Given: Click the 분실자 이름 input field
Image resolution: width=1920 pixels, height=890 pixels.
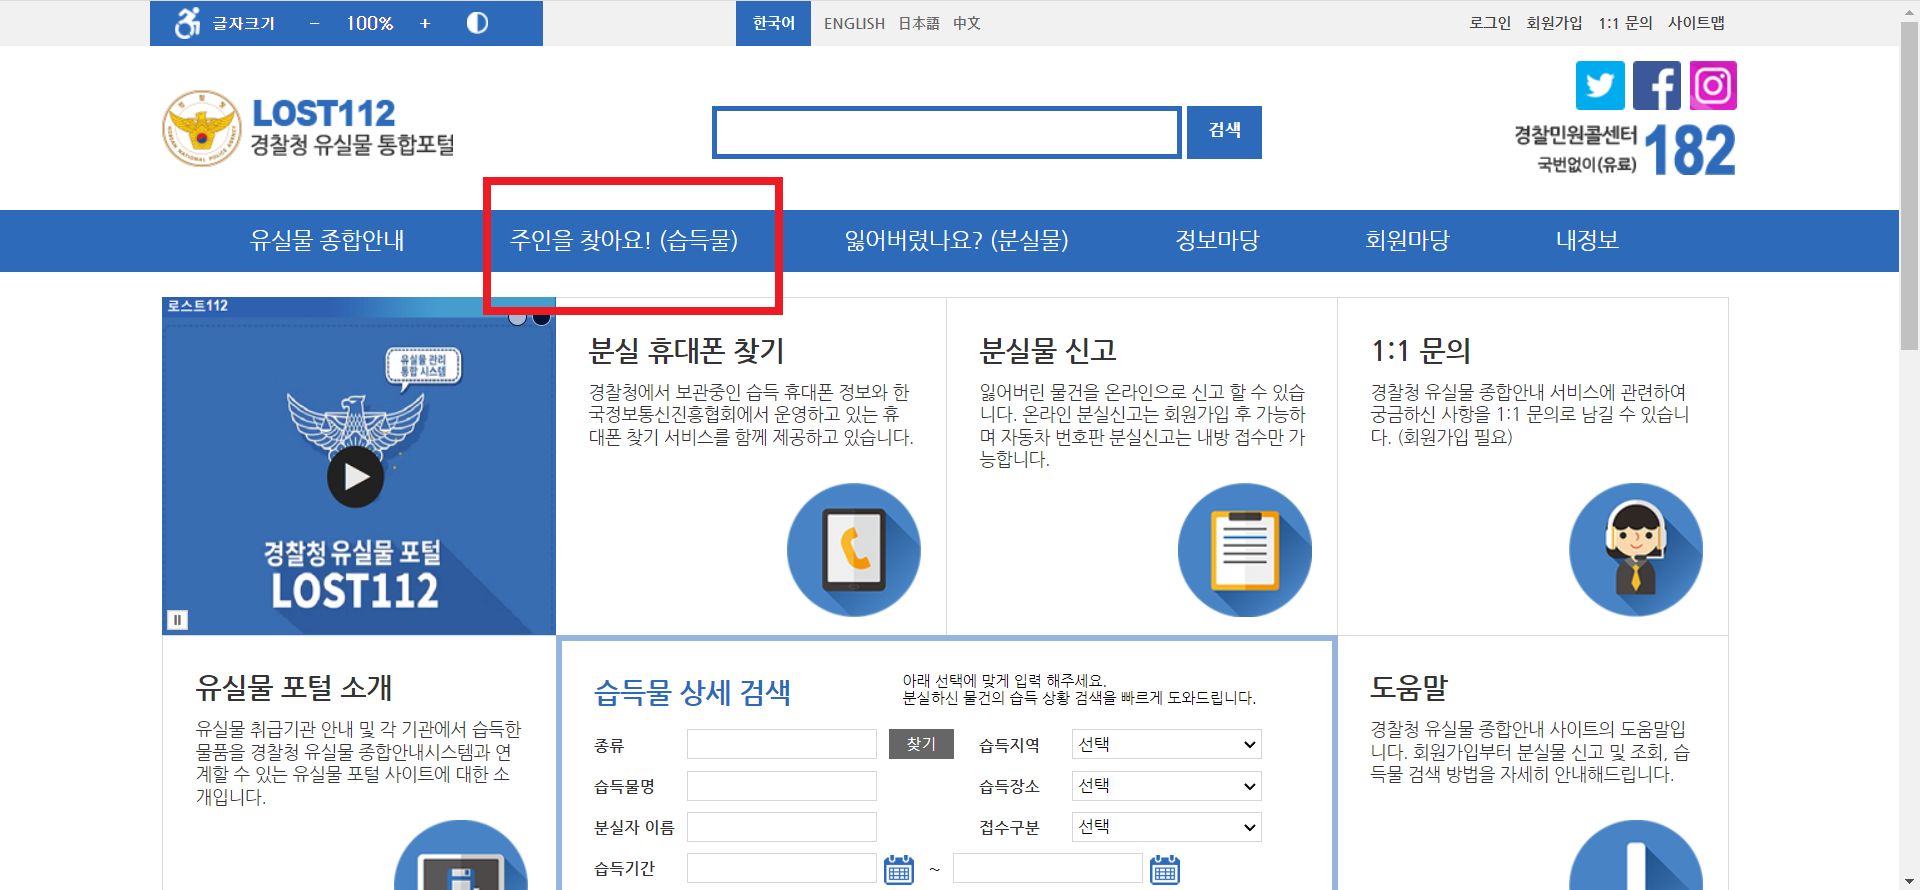Looking at the screenshot, I should [x=782, y=827].
